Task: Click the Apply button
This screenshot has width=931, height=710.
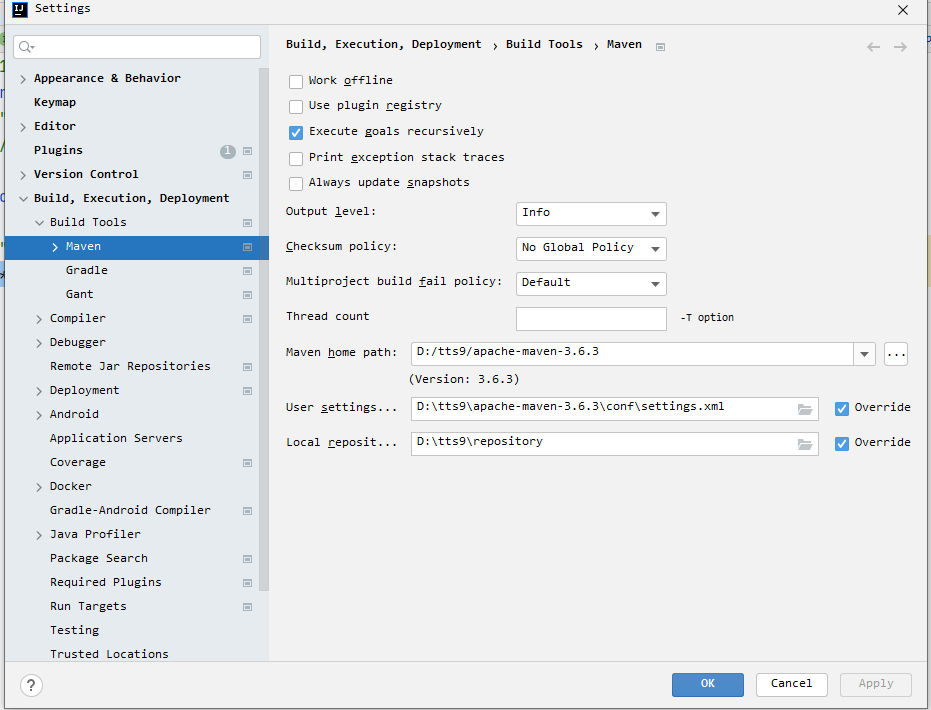Action: [876, 684]
